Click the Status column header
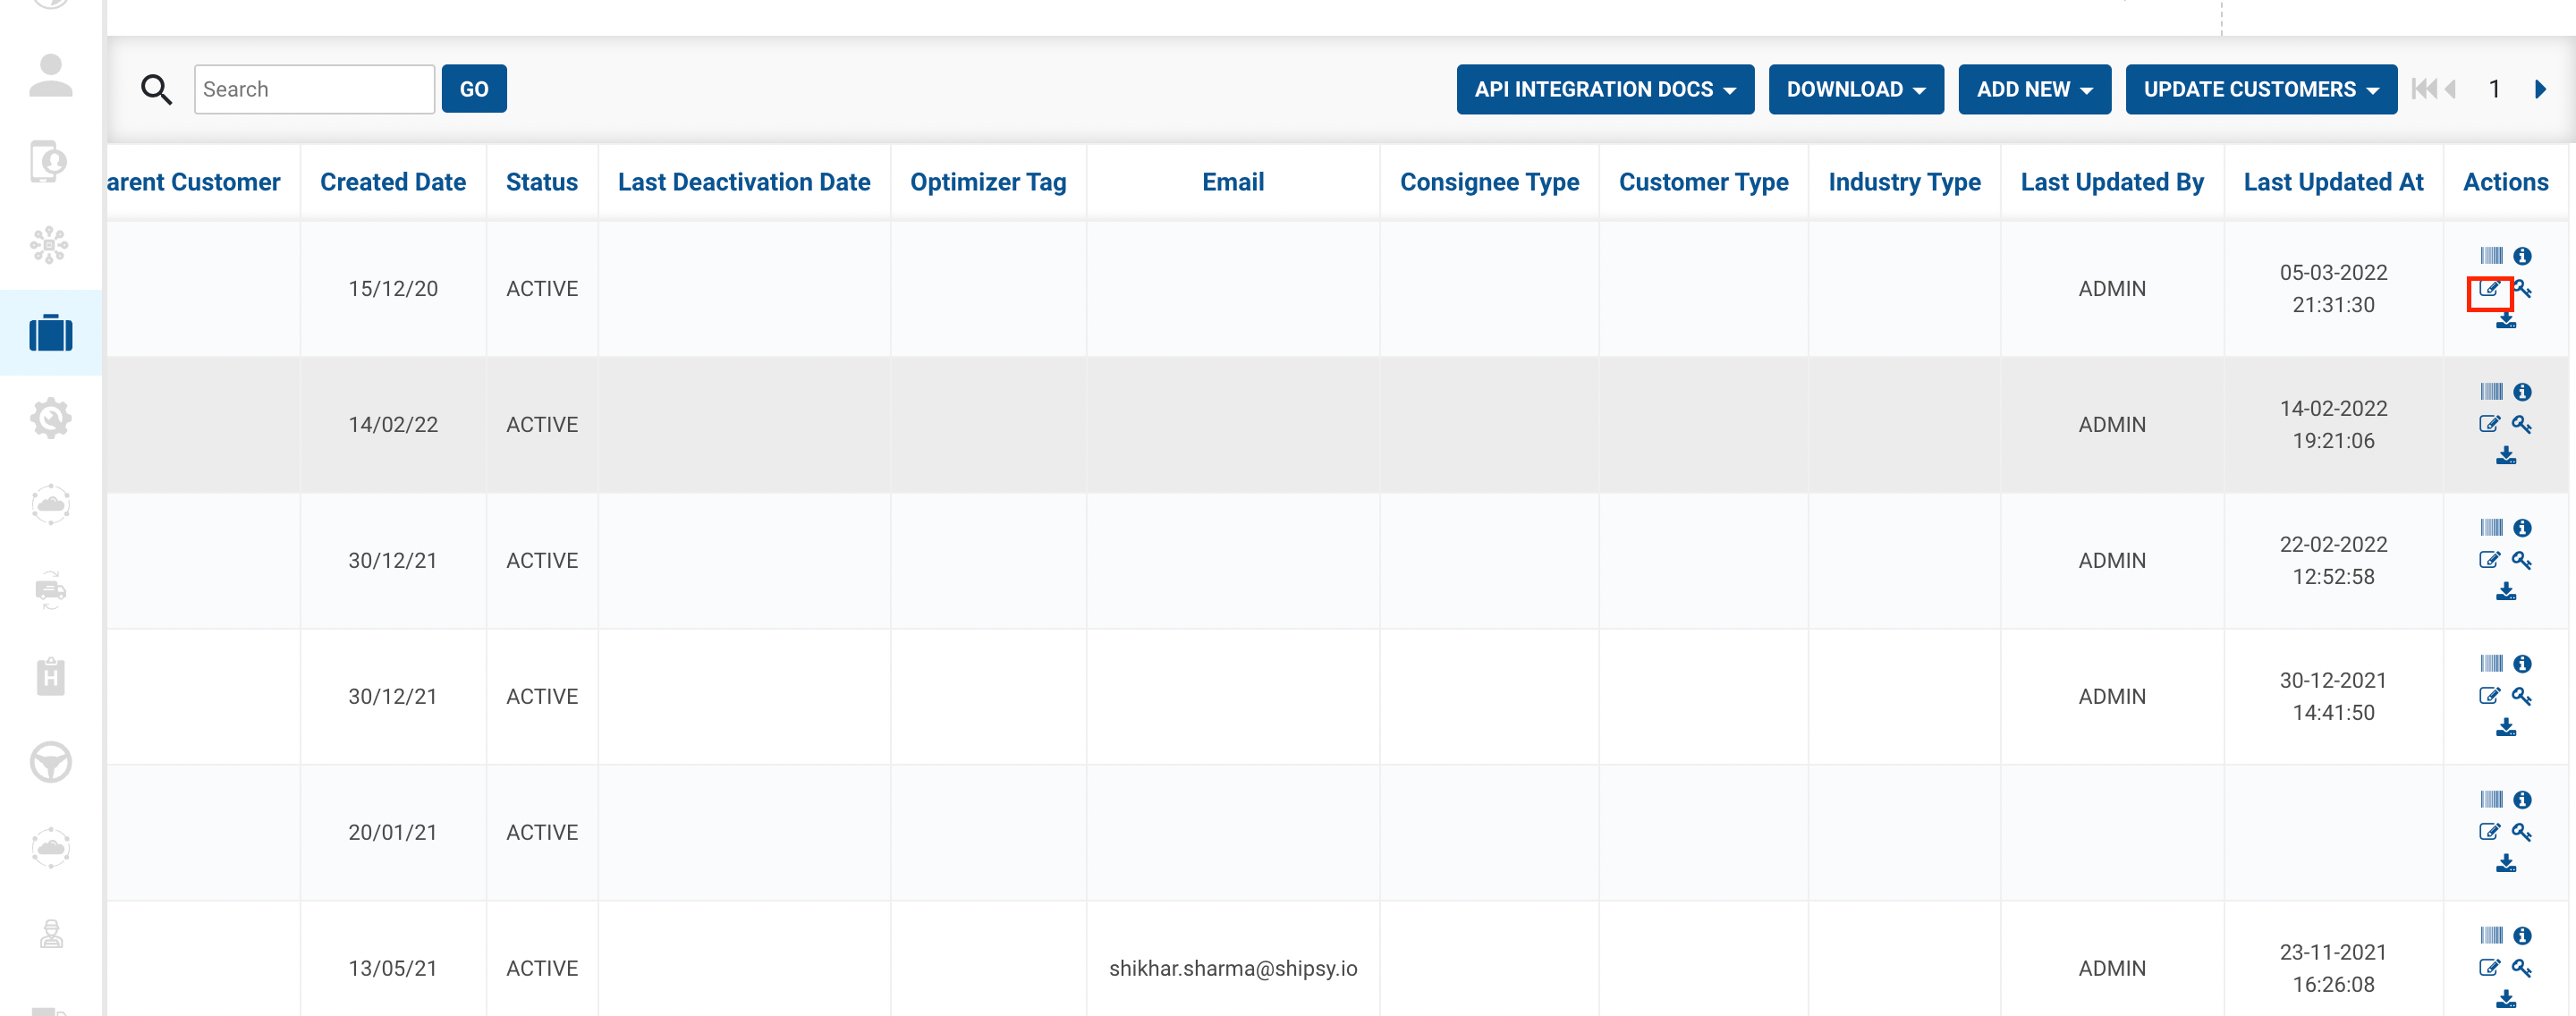 [541, 182]
